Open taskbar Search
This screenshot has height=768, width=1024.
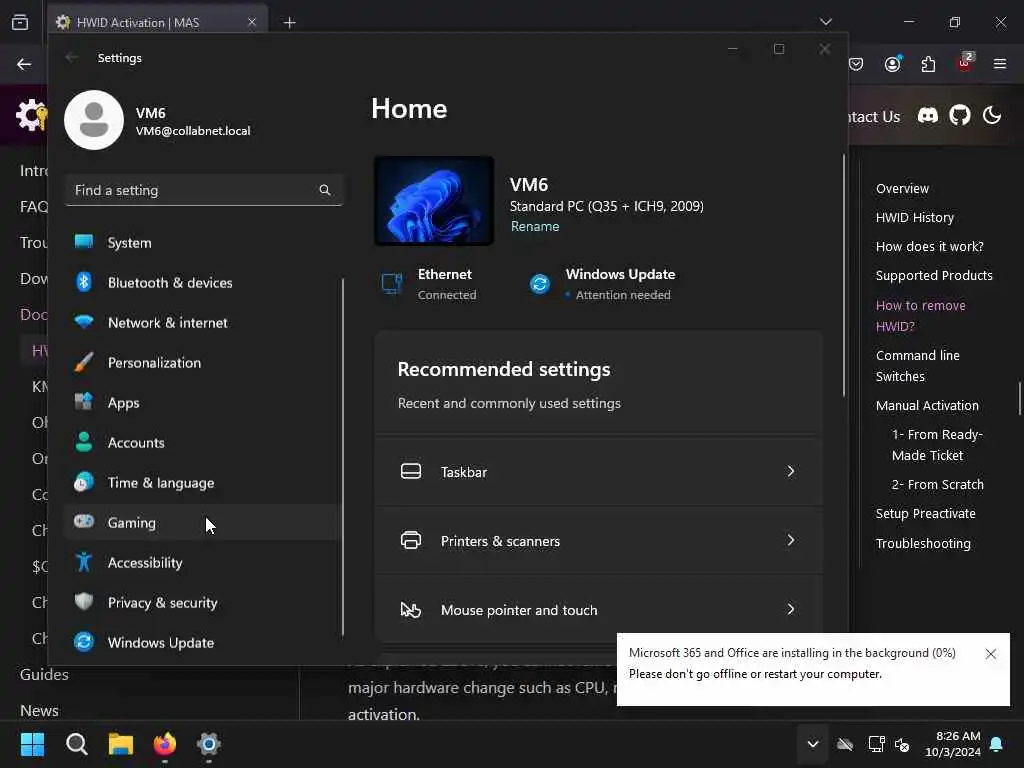pos(77,744)
